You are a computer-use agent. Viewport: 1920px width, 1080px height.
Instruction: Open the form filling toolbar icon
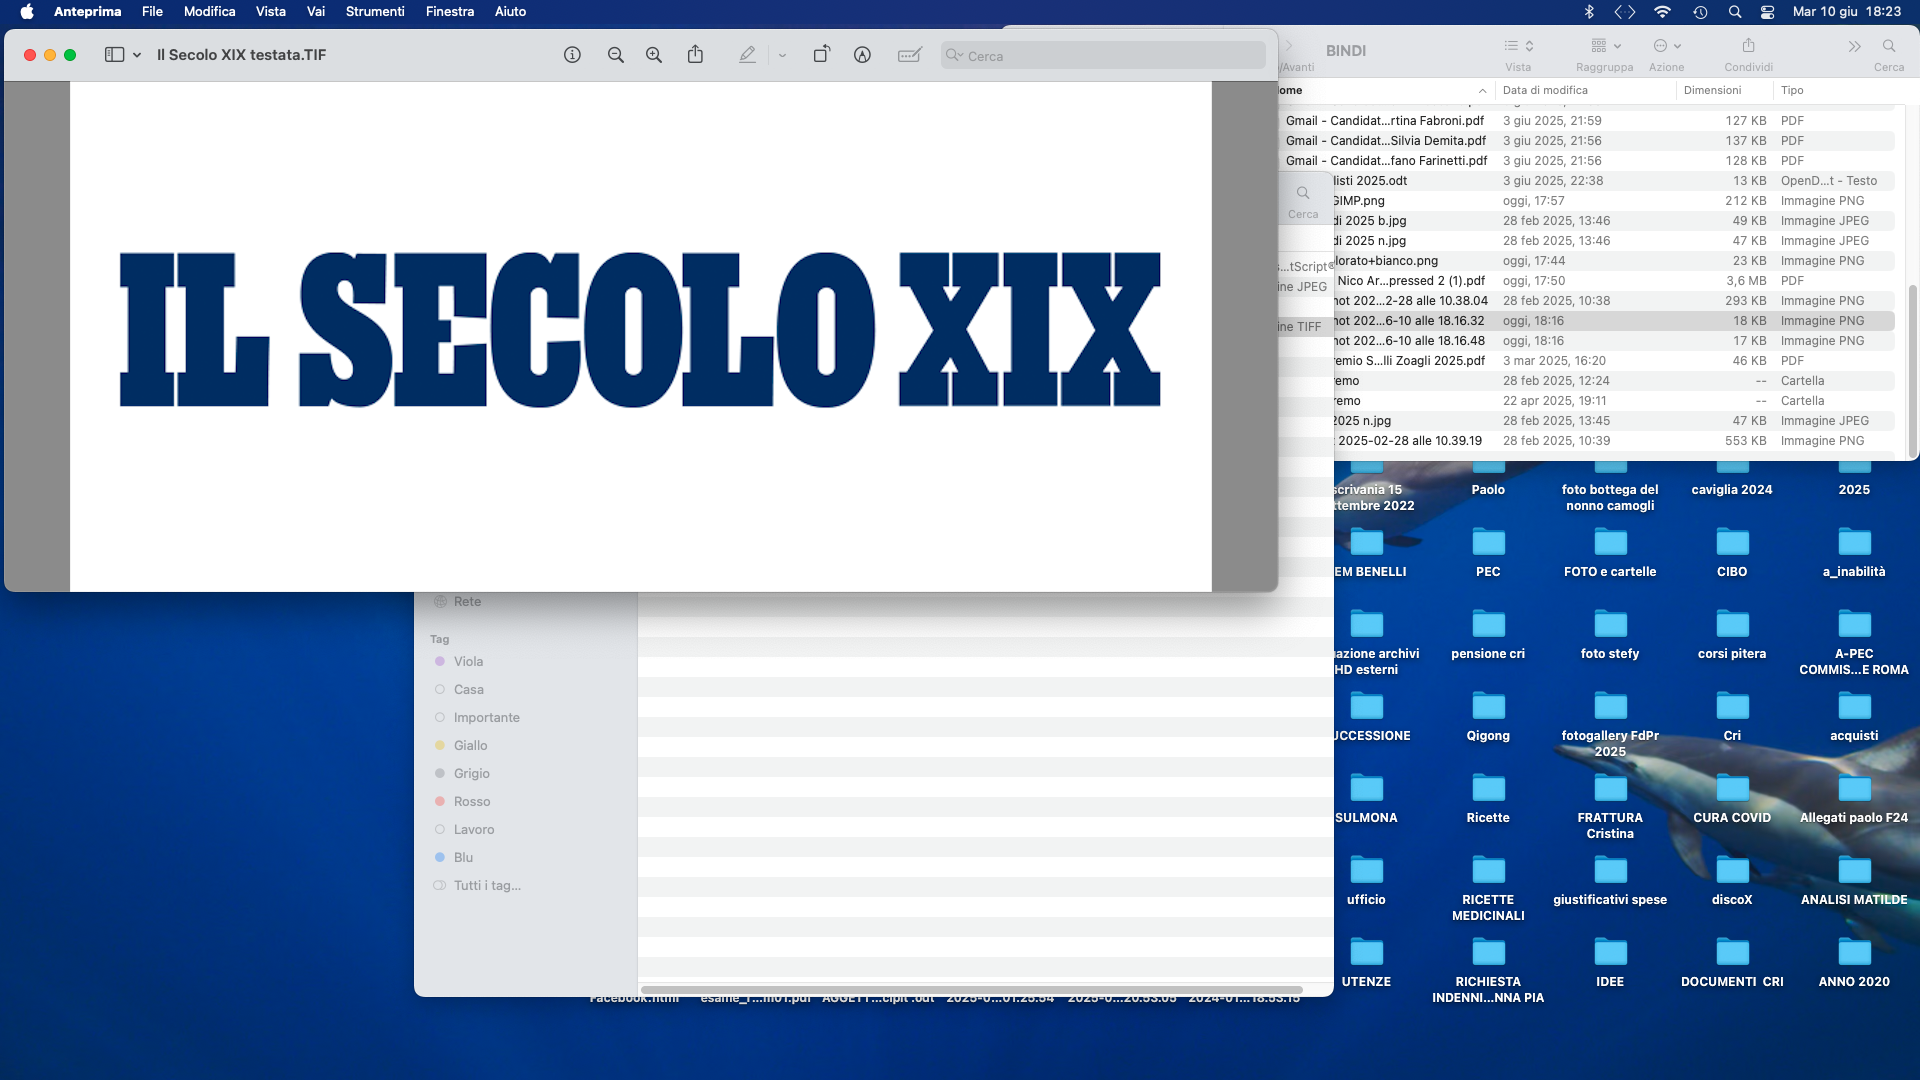[909, 55]
